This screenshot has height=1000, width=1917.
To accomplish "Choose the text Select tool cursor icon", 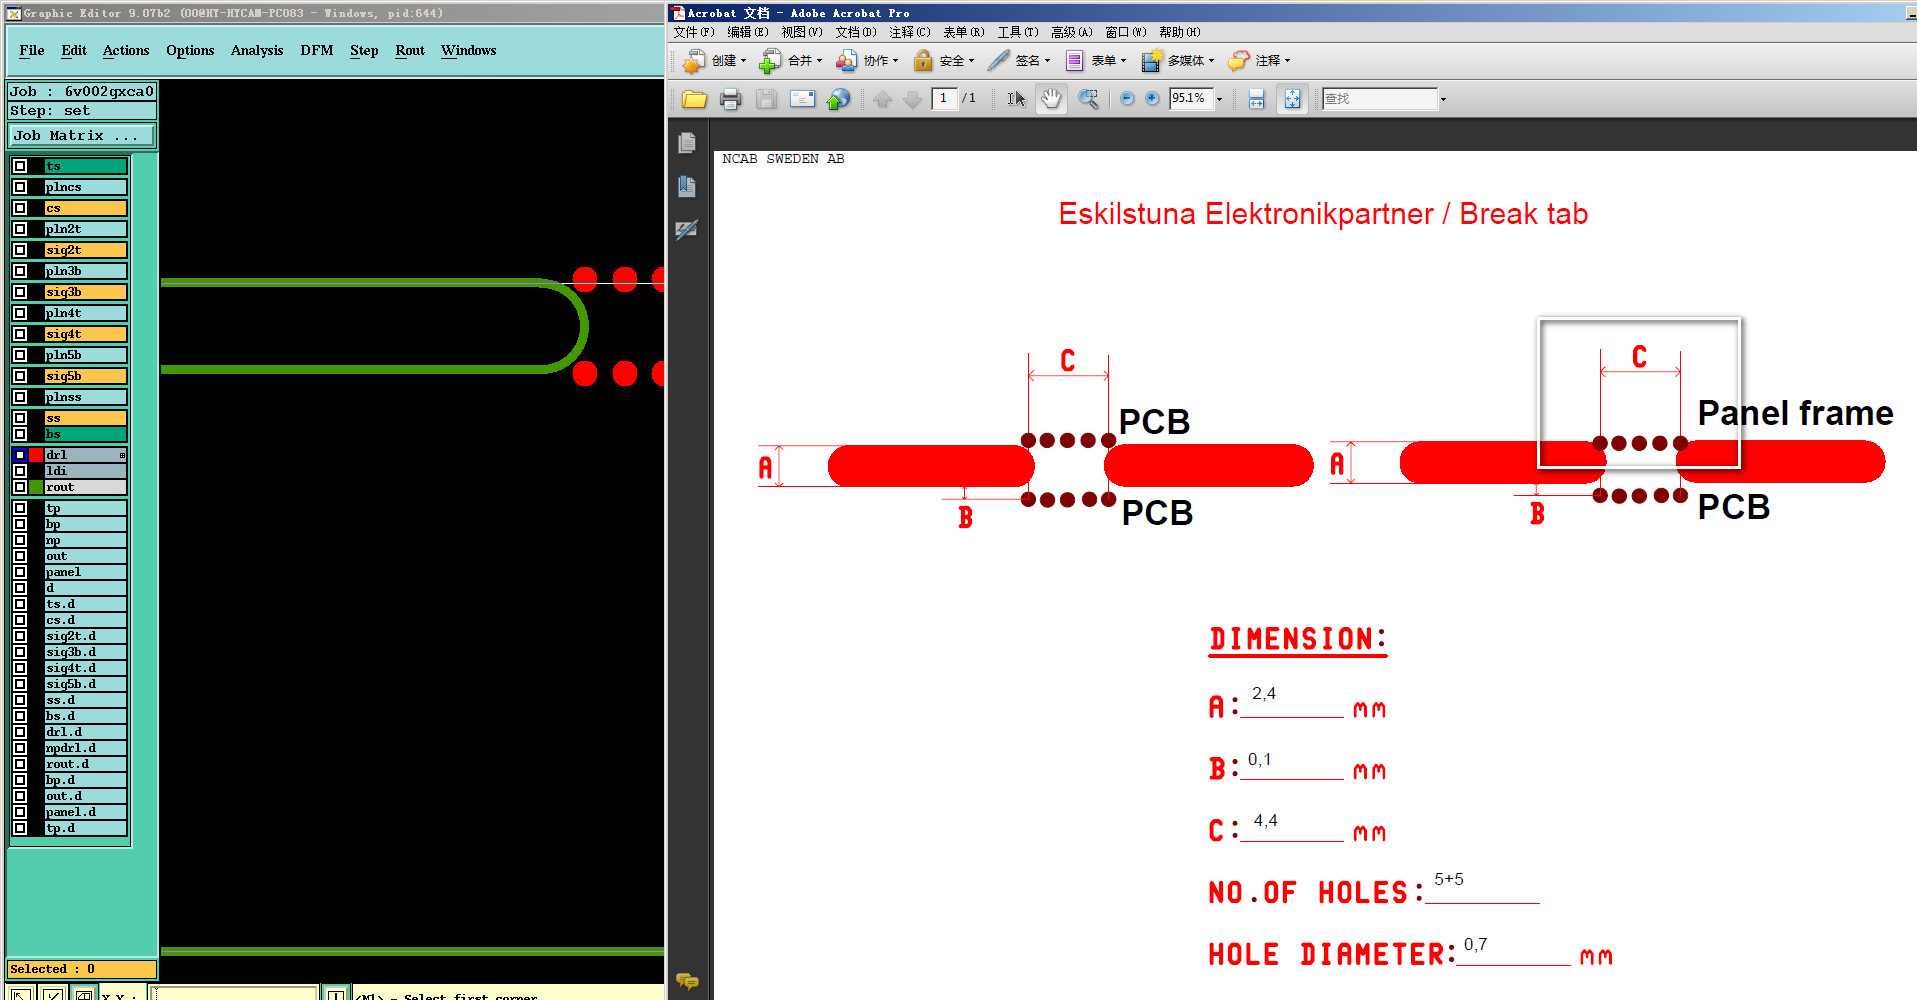I will 1016,99.
